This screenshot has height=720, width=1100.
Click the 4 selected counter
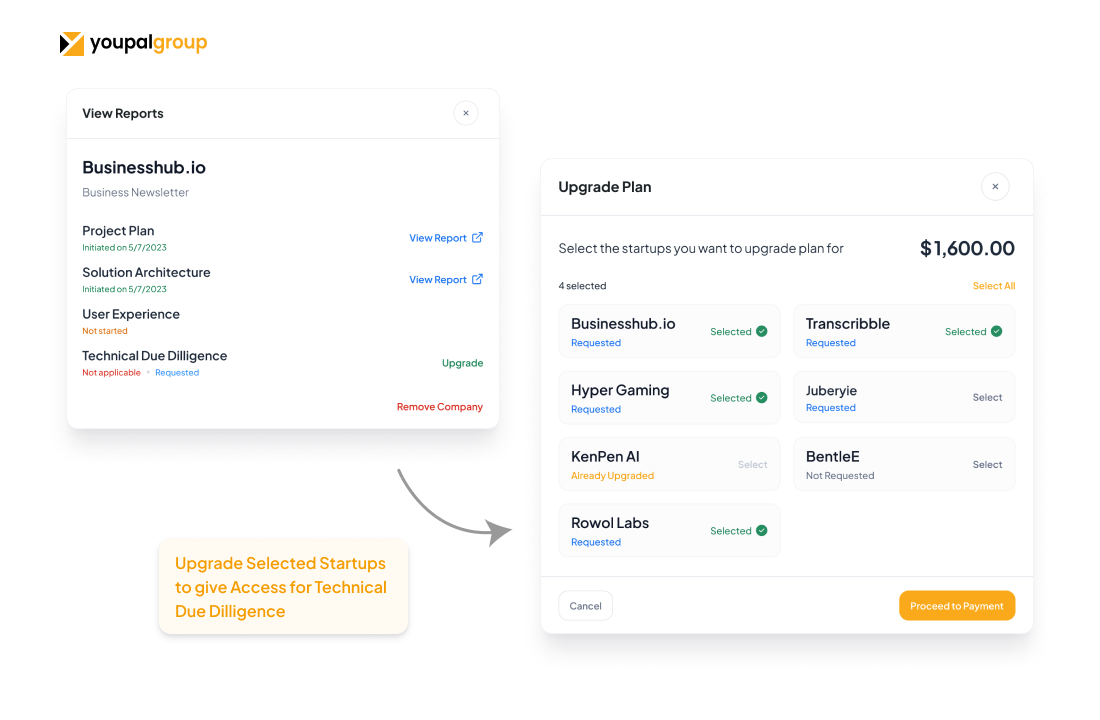pyautogui.click(x=582, y=286)
